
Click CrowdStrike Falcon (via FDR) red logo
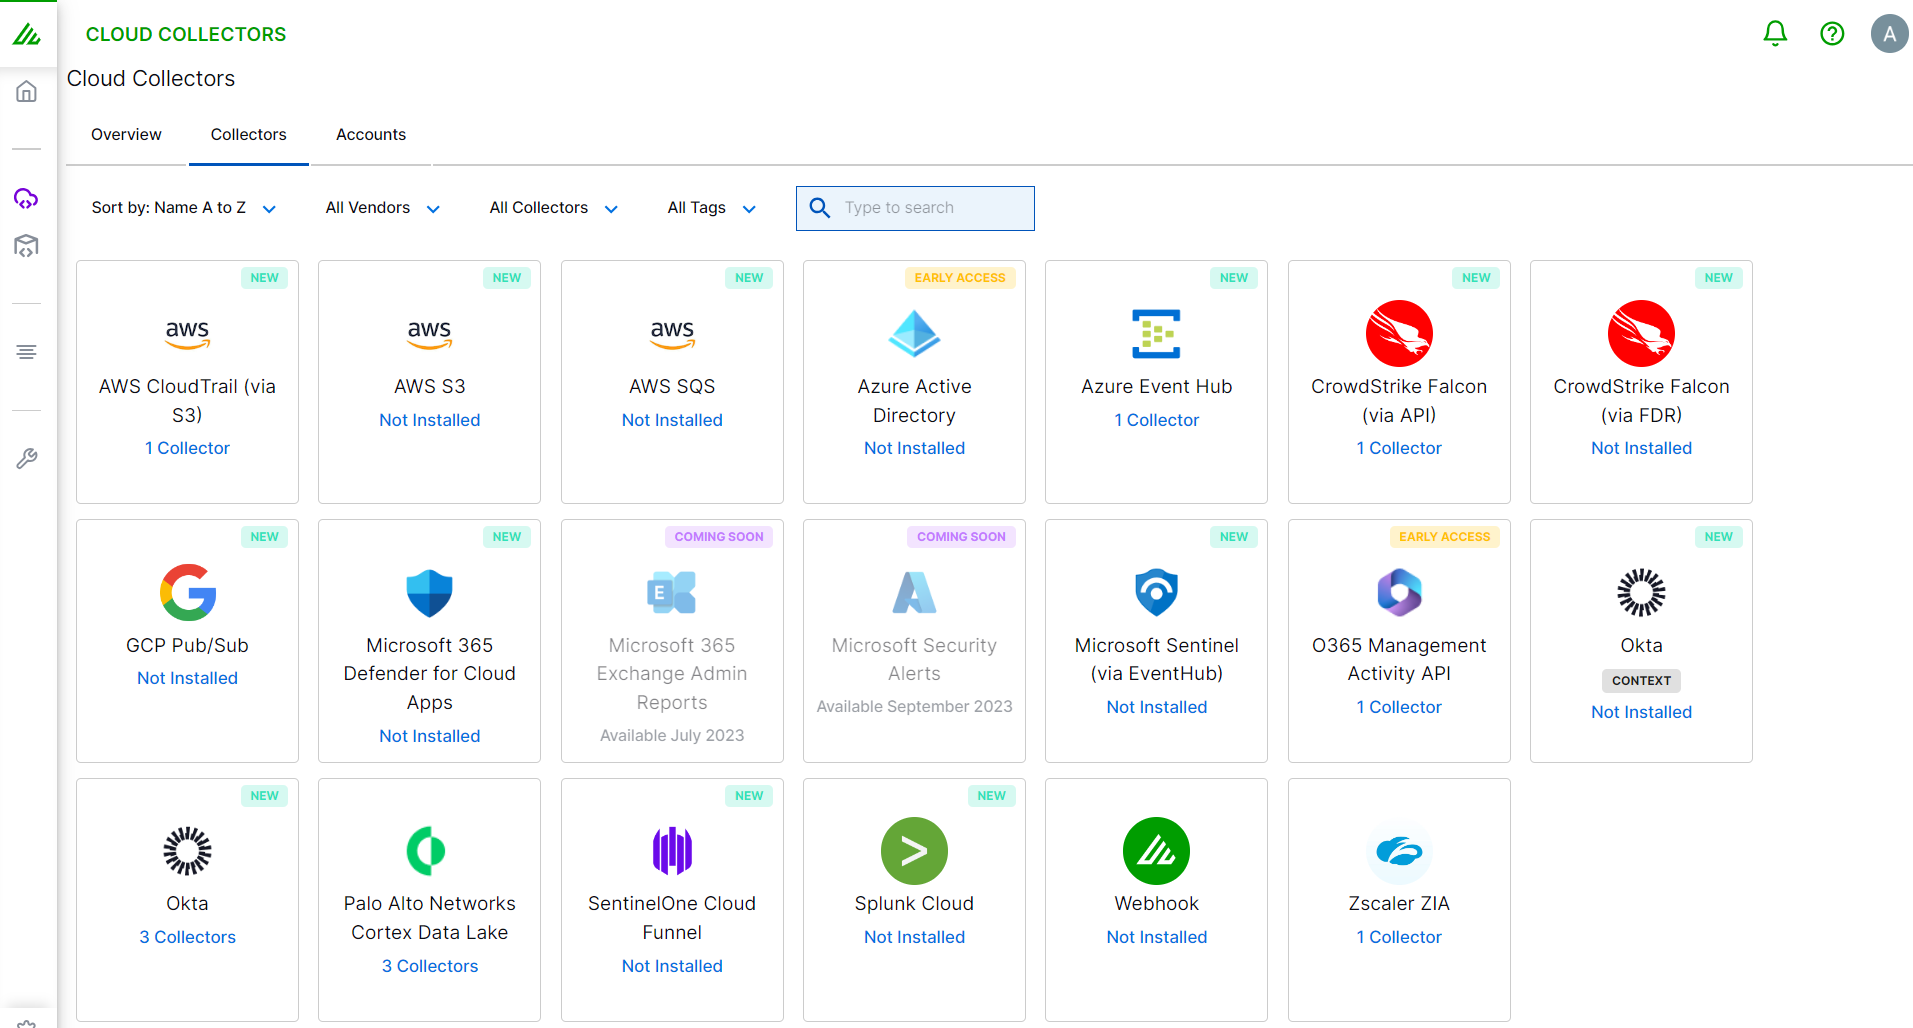(x=1641, y=334)
